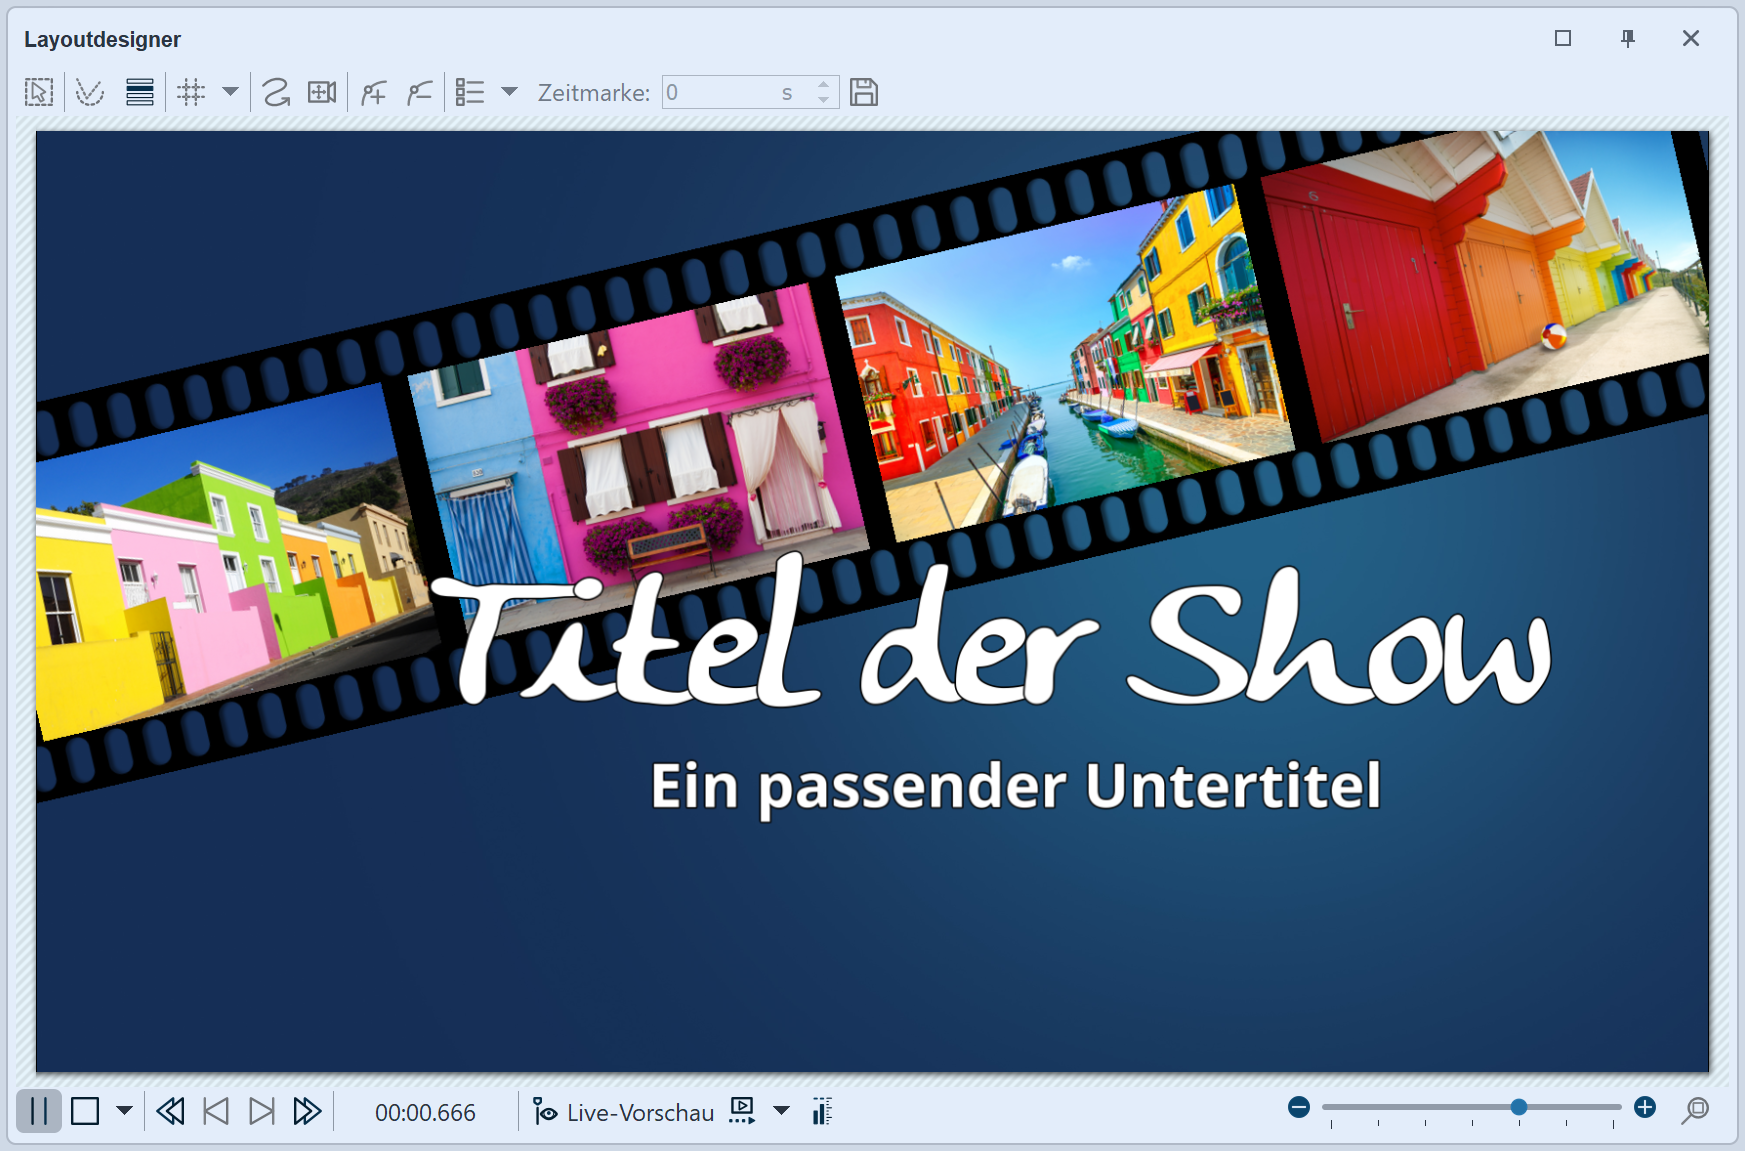The image size is (1745, 1151).
Task: Select the object selection tool
Action: [x=39, y=92]
